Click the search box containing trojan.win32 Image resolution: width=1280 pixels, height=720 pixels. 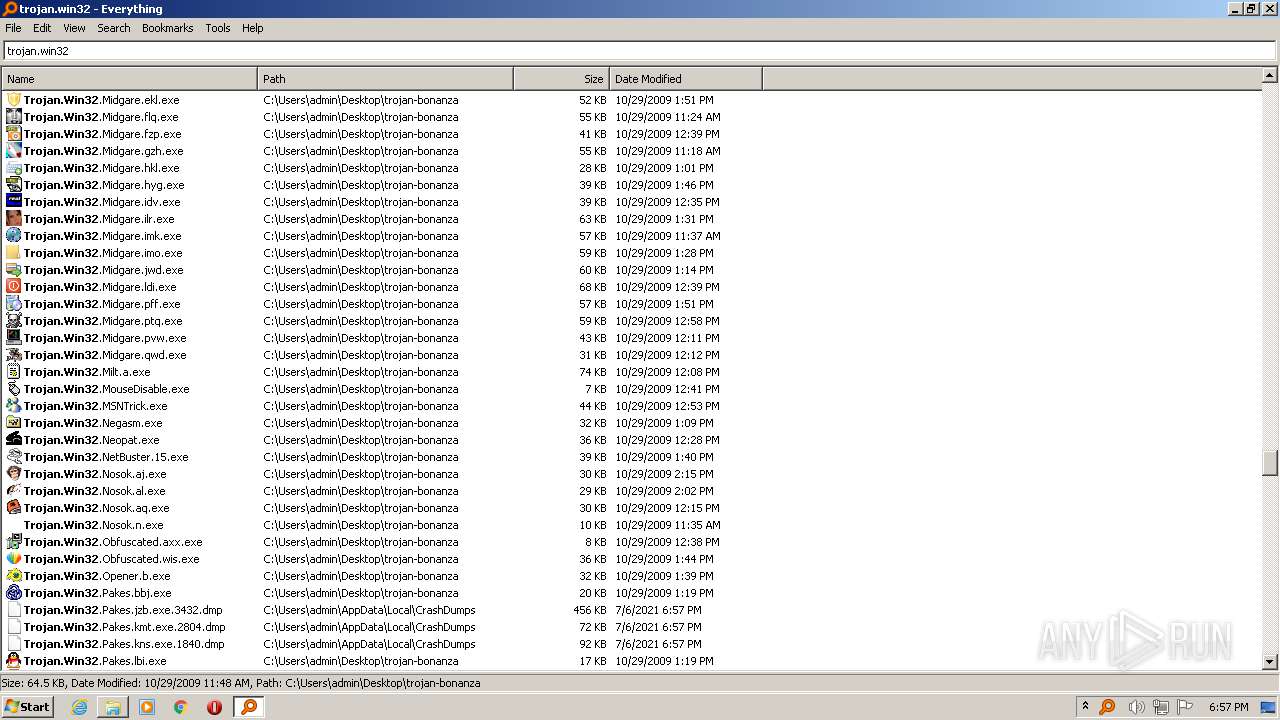640,51
